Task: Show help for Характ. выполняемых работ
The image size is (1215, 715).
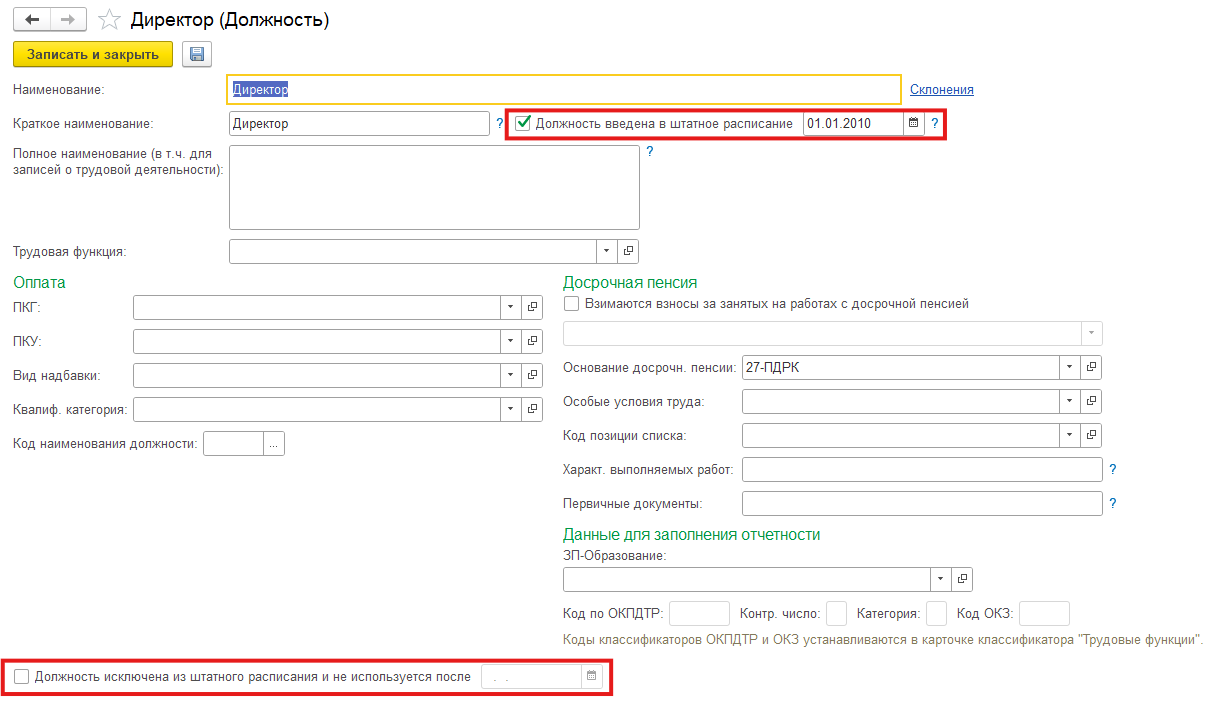Action: (1112, 470)
